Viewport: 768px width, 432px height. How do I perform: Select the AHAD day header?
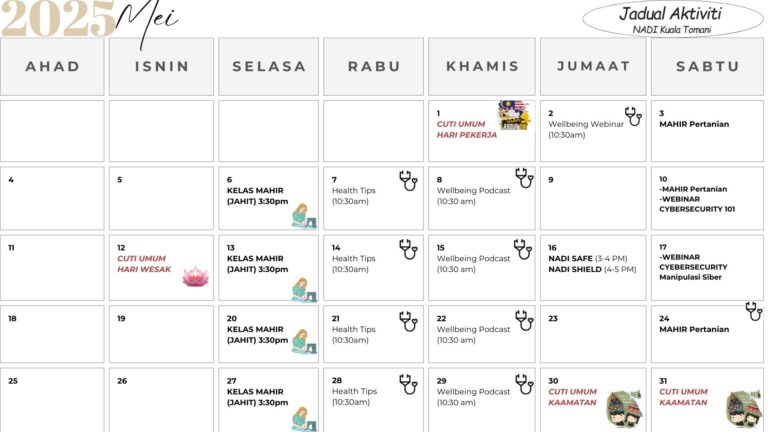pyautogui.click(x=52, y=67)
